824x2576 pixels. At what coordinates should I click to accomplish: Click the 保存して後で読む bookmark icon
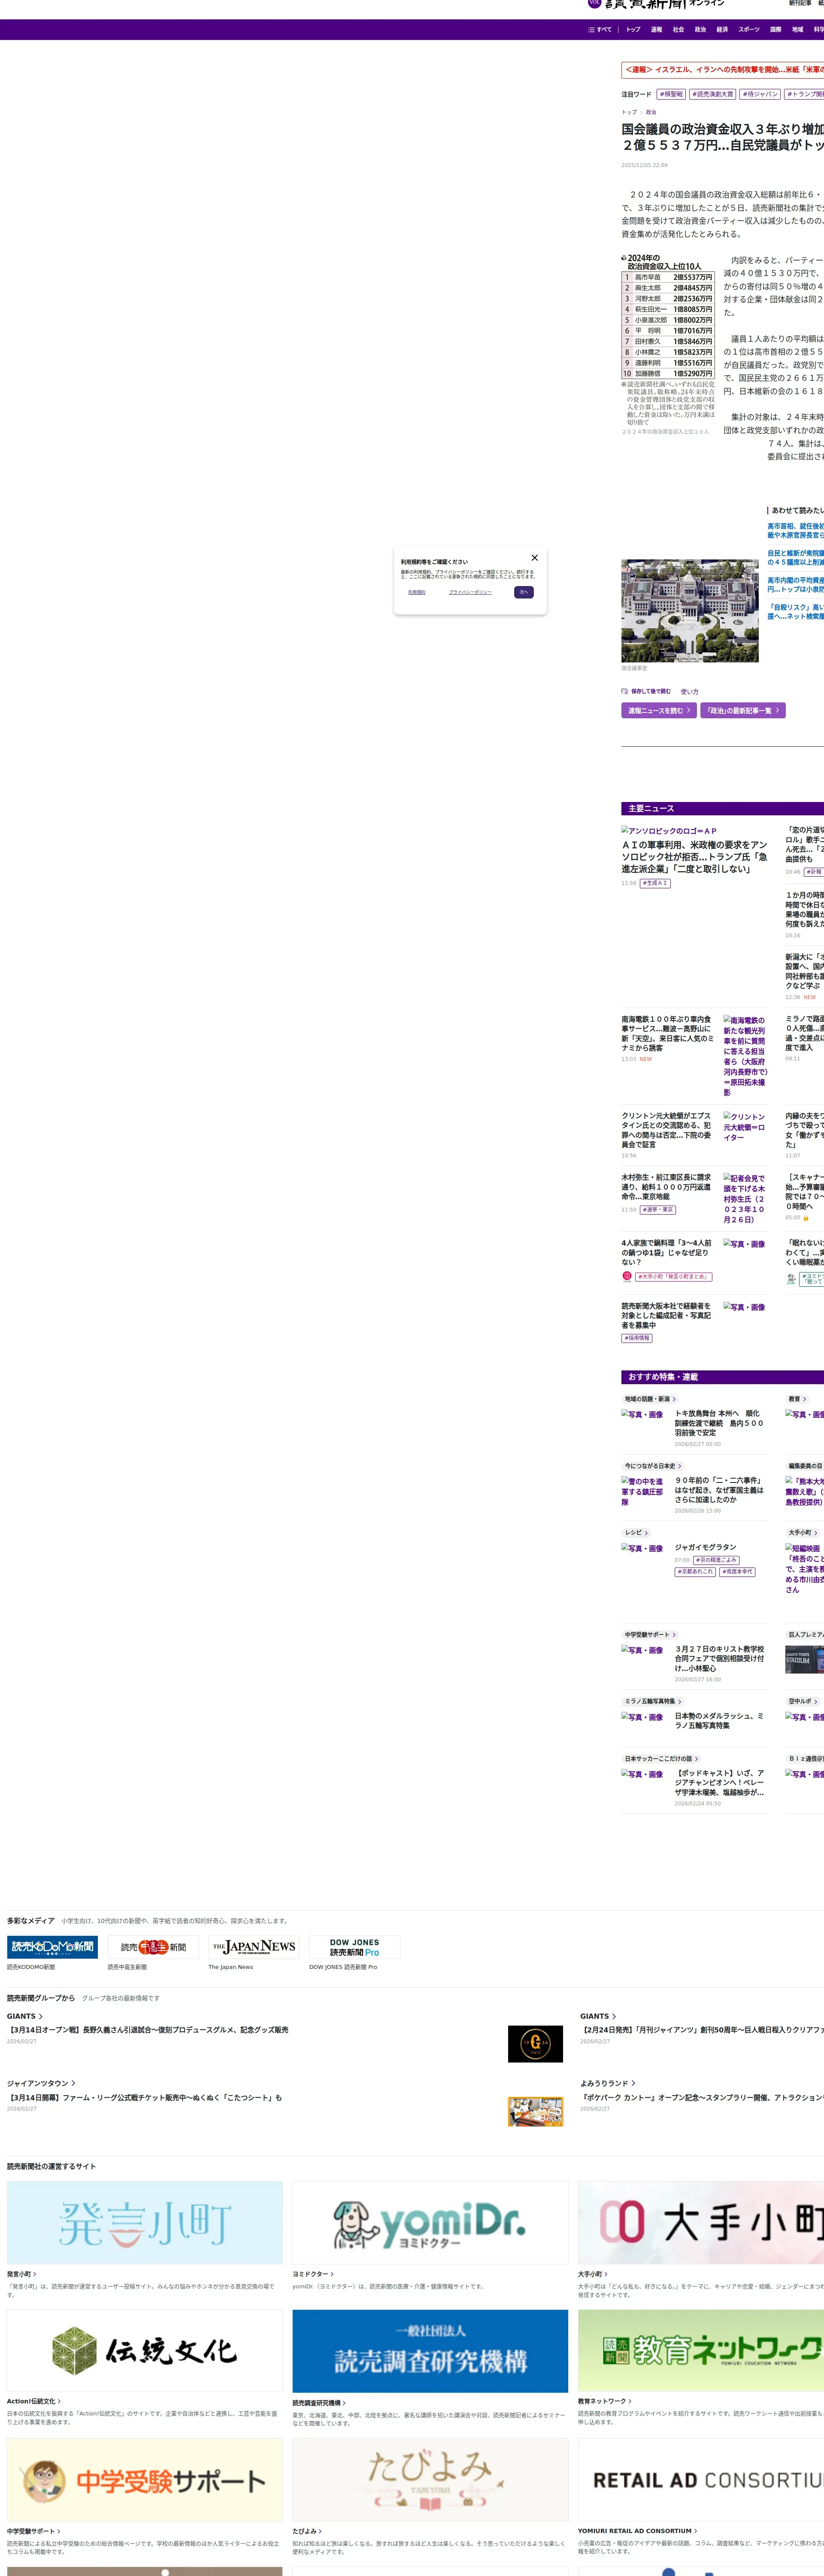625,691
